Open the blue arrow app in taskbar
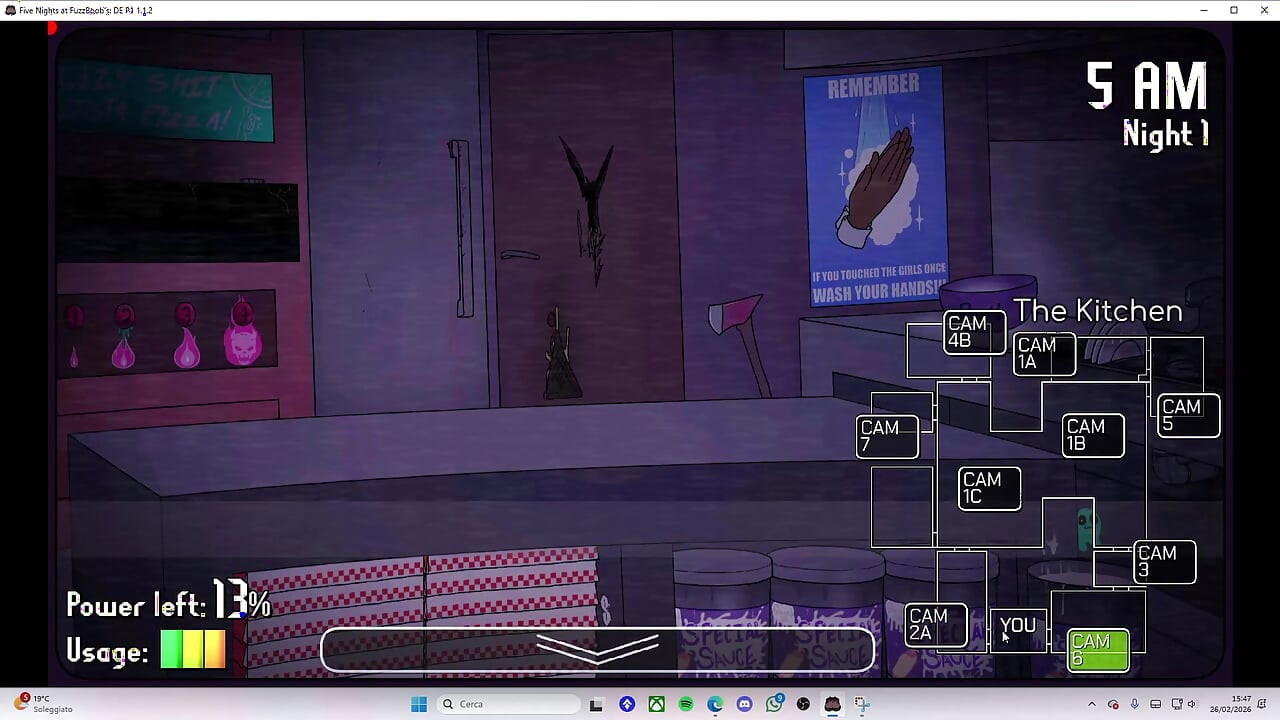 click(627, 704)
